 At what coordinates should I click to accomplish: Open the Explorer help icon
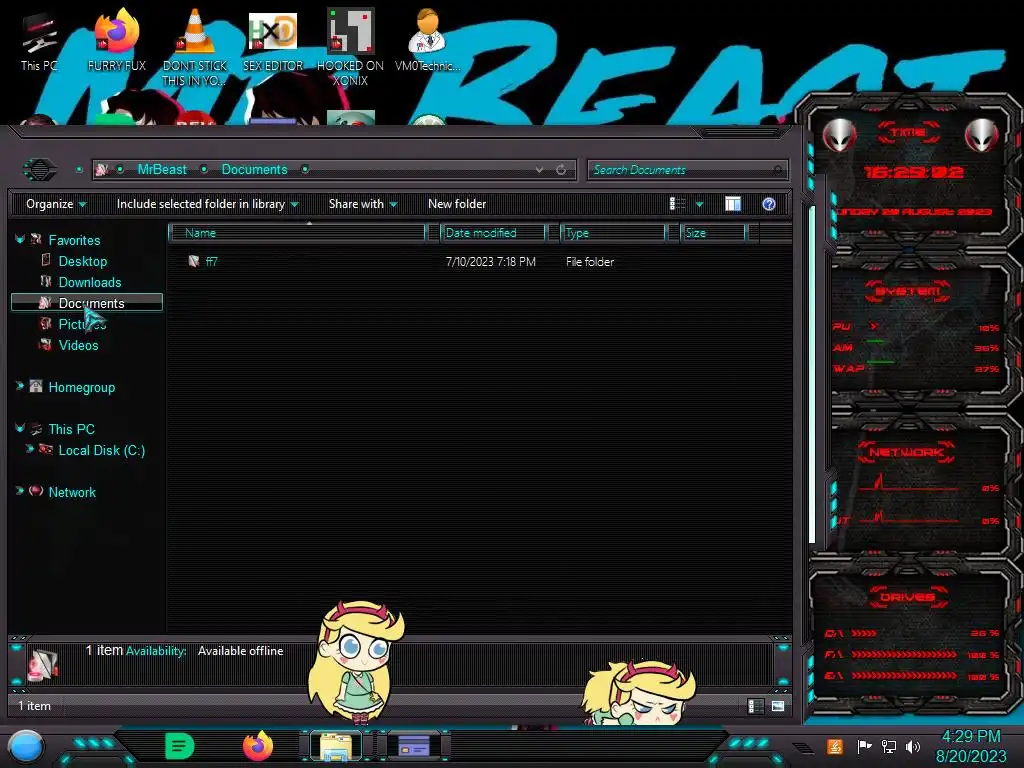769,204
